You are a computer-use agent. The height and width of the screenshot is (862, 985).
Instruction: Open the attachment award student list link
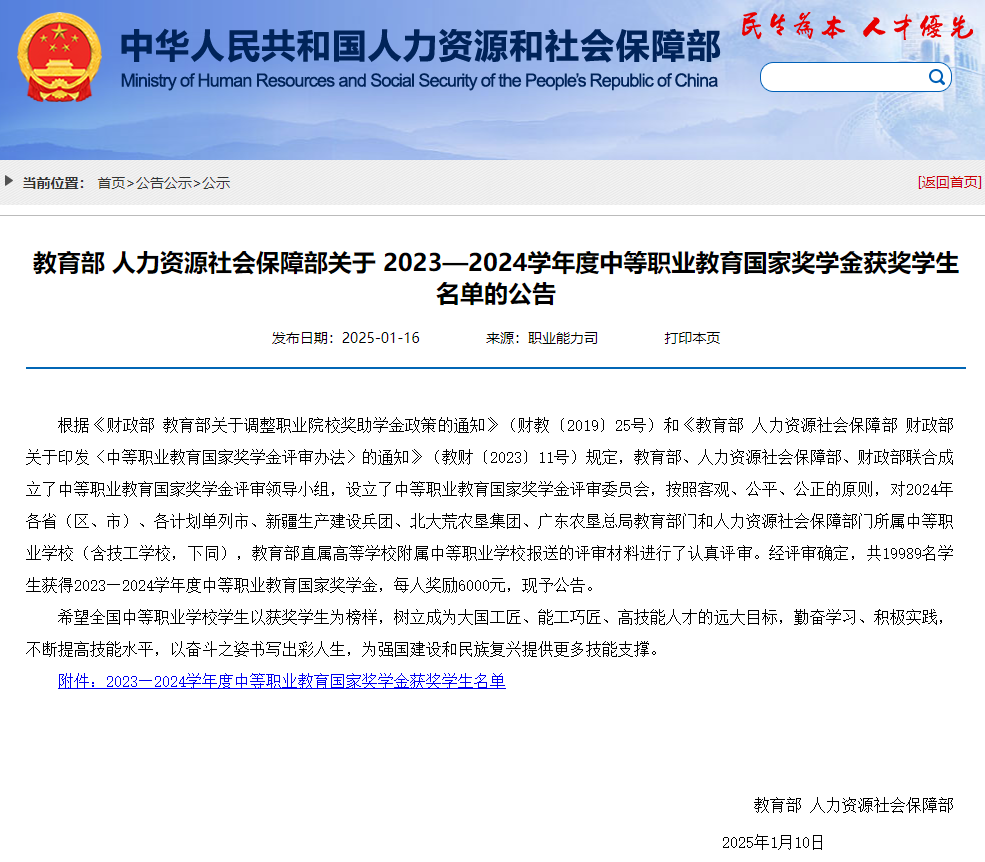[x=281, y=681]
